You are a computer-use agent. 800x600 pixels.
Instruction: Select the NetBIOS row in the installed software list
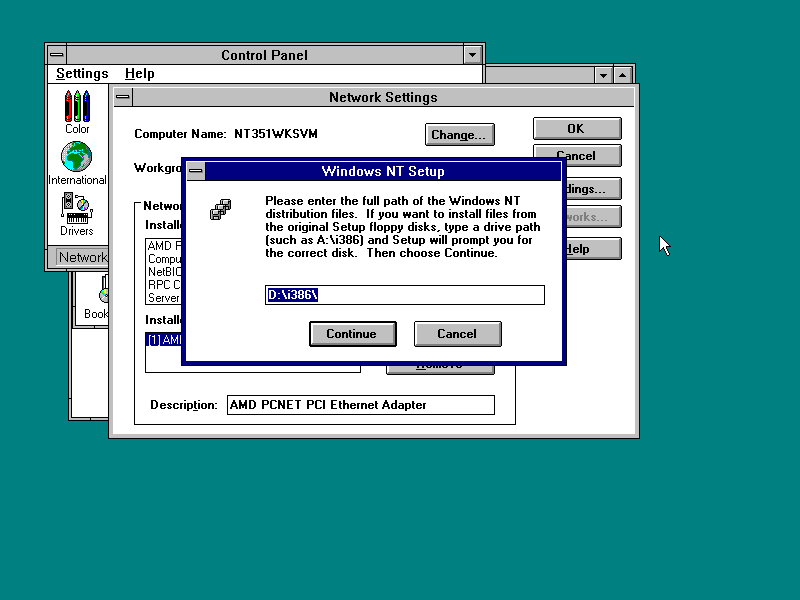click(x=164, y=272)
